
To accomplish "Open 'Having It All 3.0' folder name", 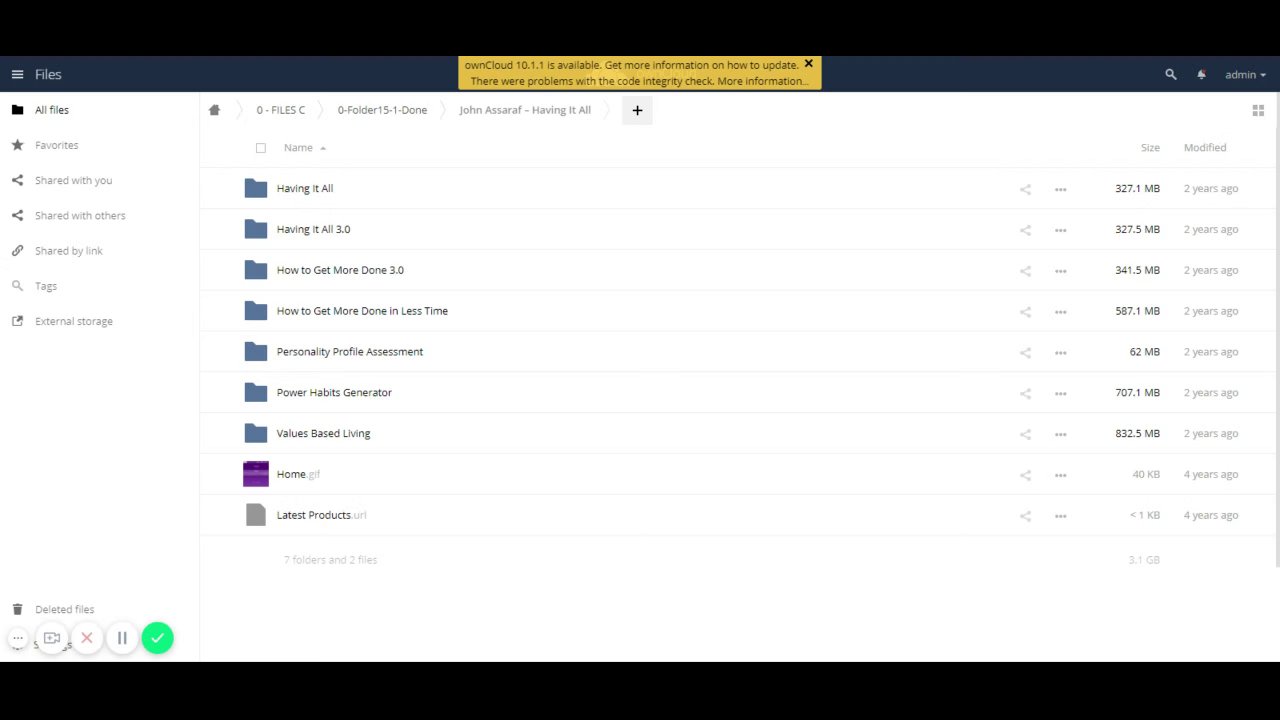I will 313,229.
